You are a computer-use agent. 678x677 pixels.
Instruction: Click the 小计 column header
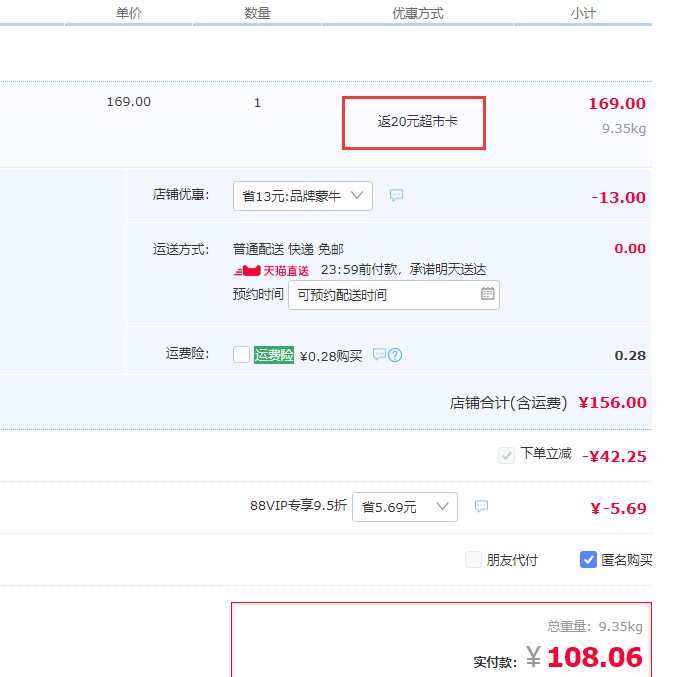(x=584, y=13)
